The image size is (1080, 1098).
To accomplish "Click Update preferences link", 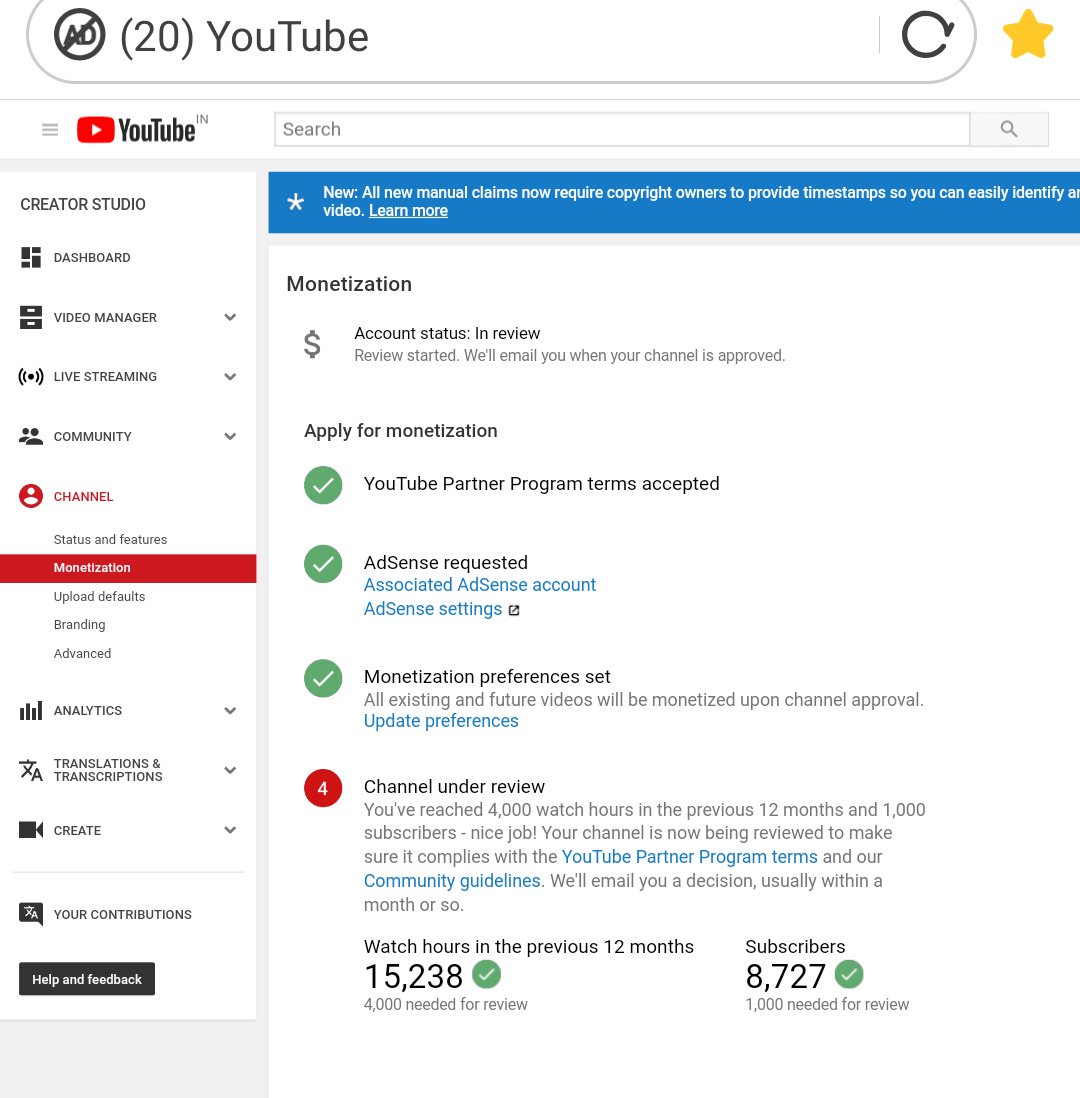I will pos(441,721).
